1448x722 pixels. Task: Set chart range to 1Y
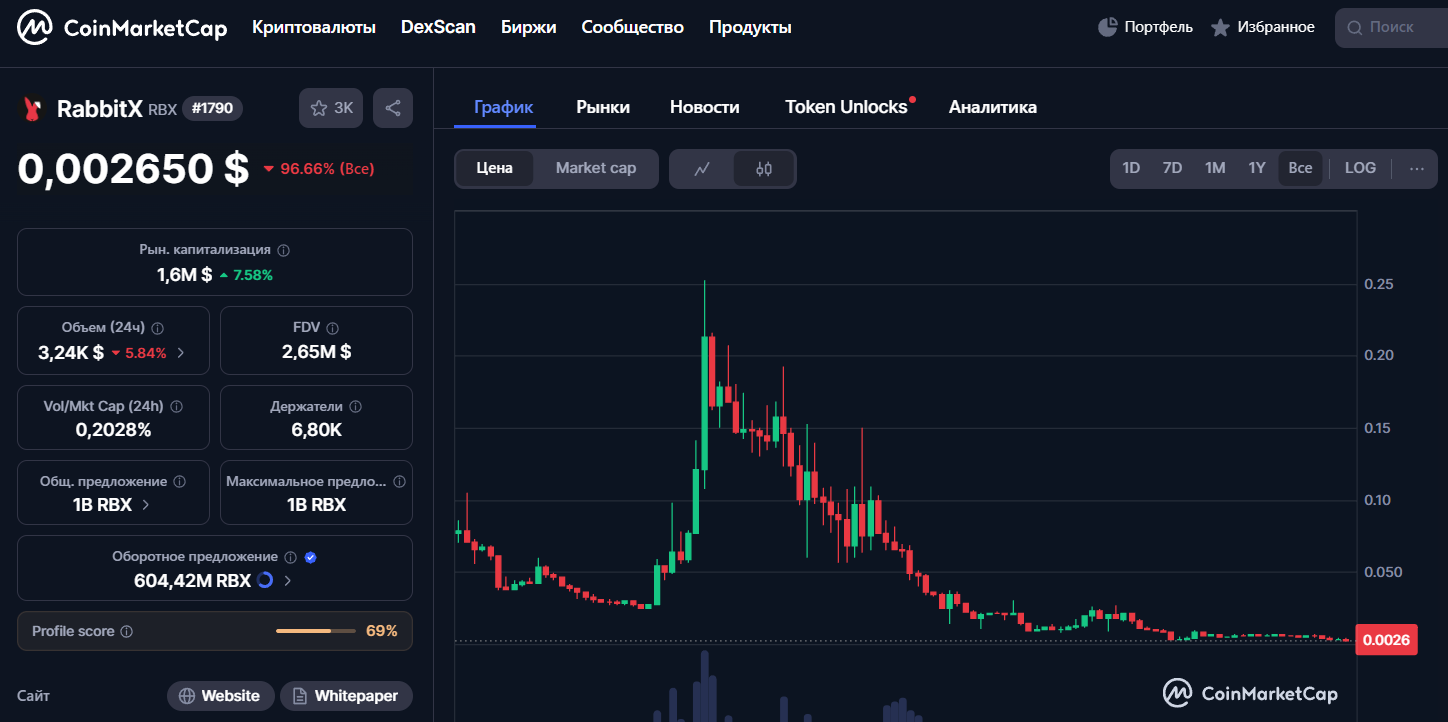tap(1257, 168)
